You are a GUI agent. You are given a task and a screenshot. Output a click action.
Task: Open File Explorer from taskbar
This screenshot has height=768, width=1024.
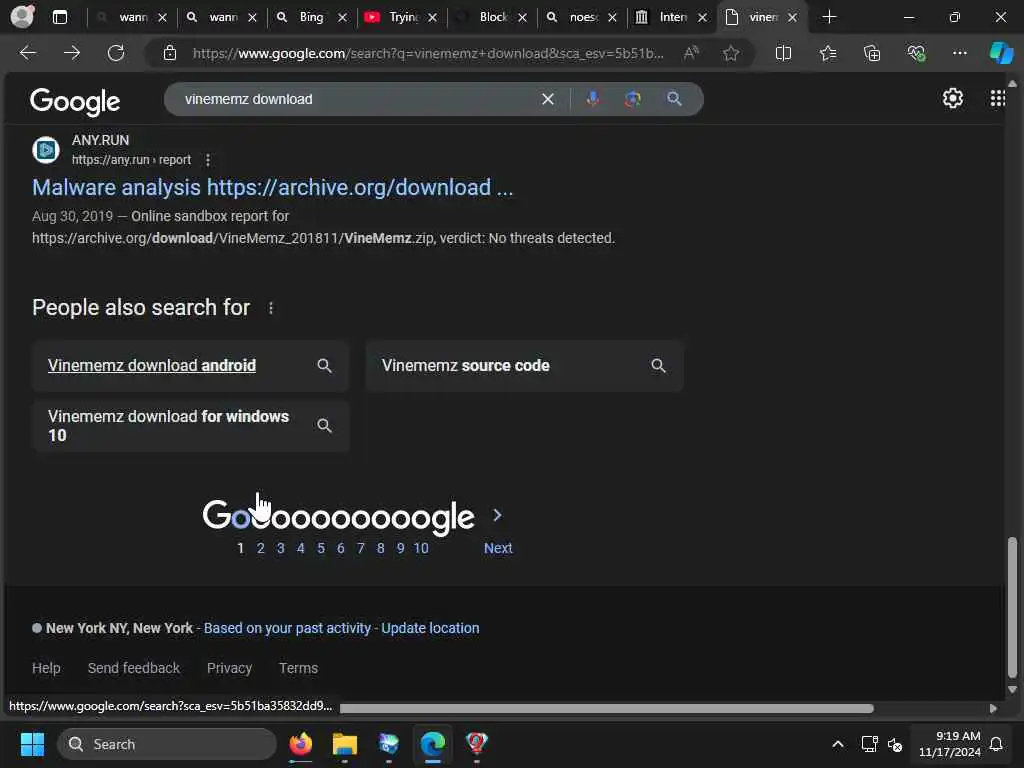(345, 744)
